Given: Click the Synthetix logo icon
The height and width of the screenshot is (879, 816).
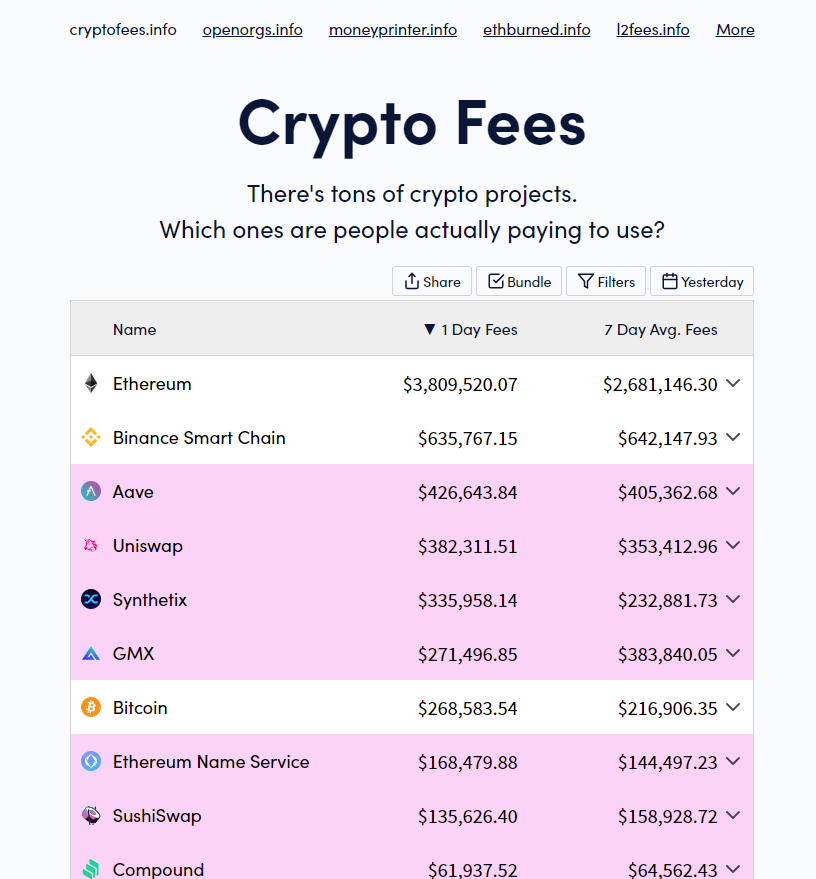Looking at the screenshot, I should click(91, 599).
